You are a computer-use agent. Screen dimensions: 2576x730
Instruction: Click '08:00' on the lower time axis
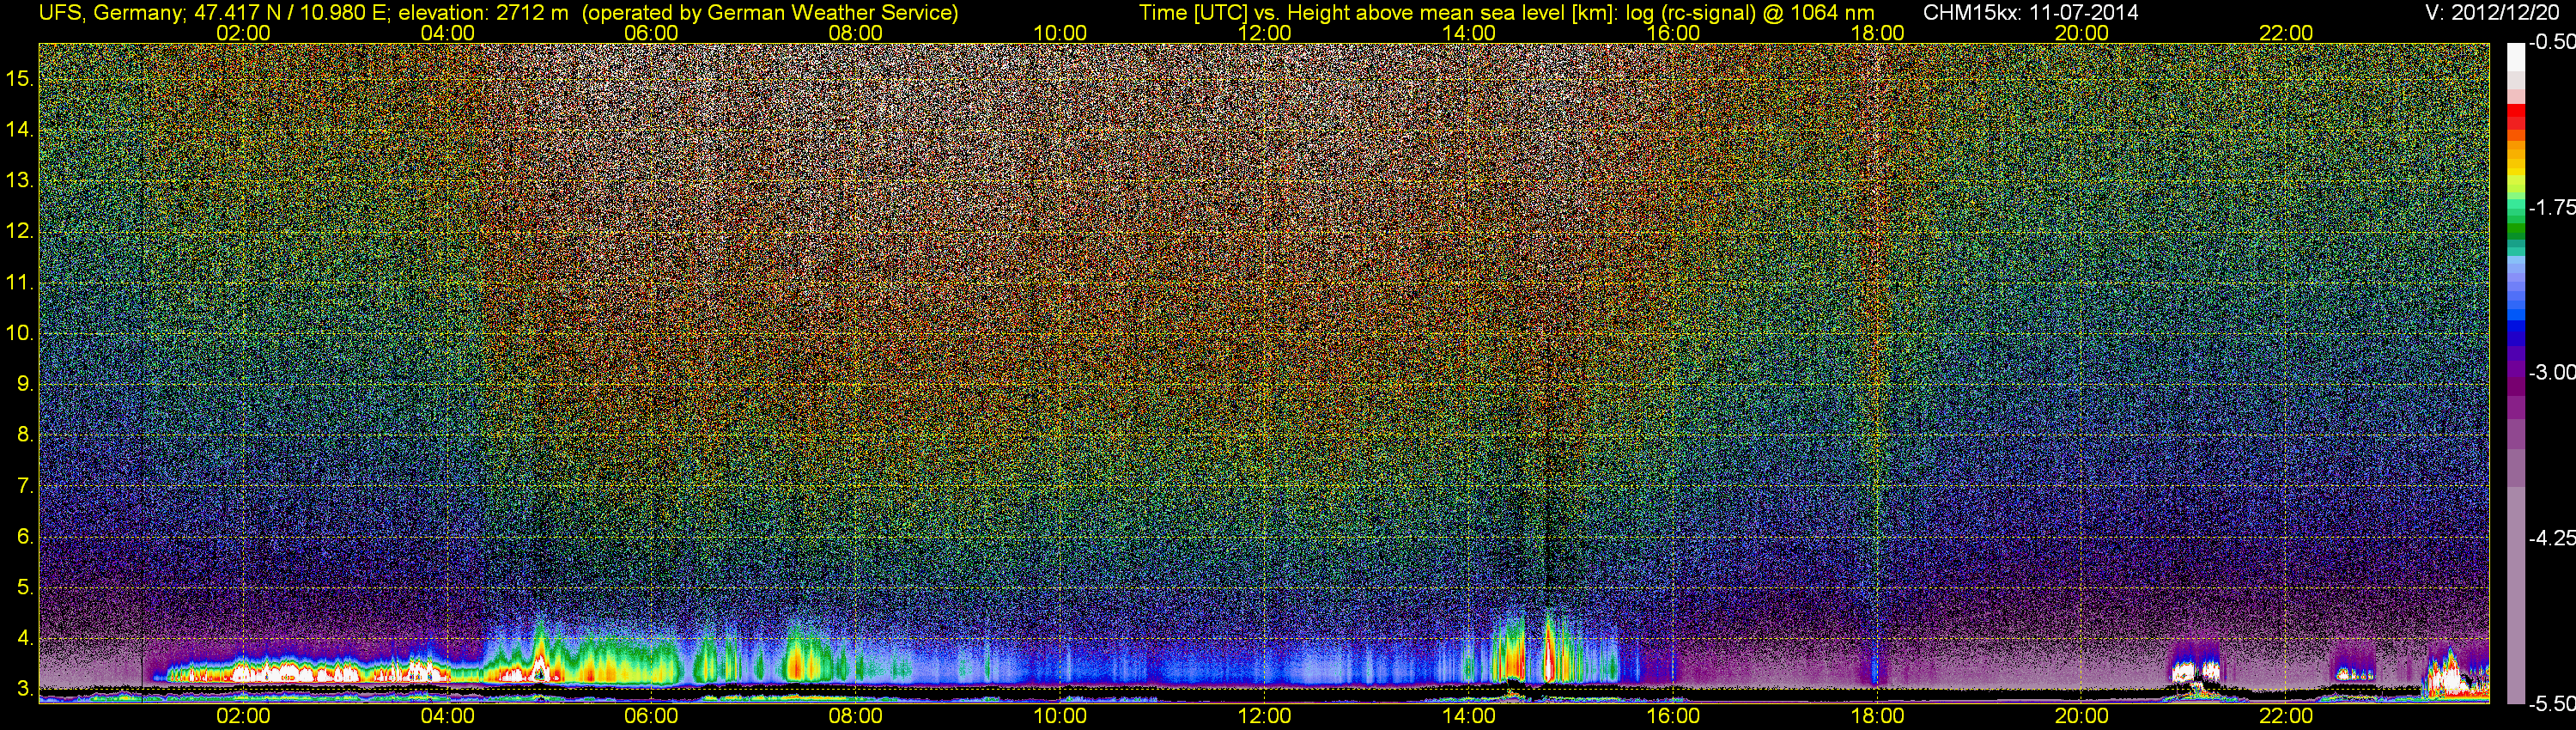pyautogui.click(x=856, y=716)
